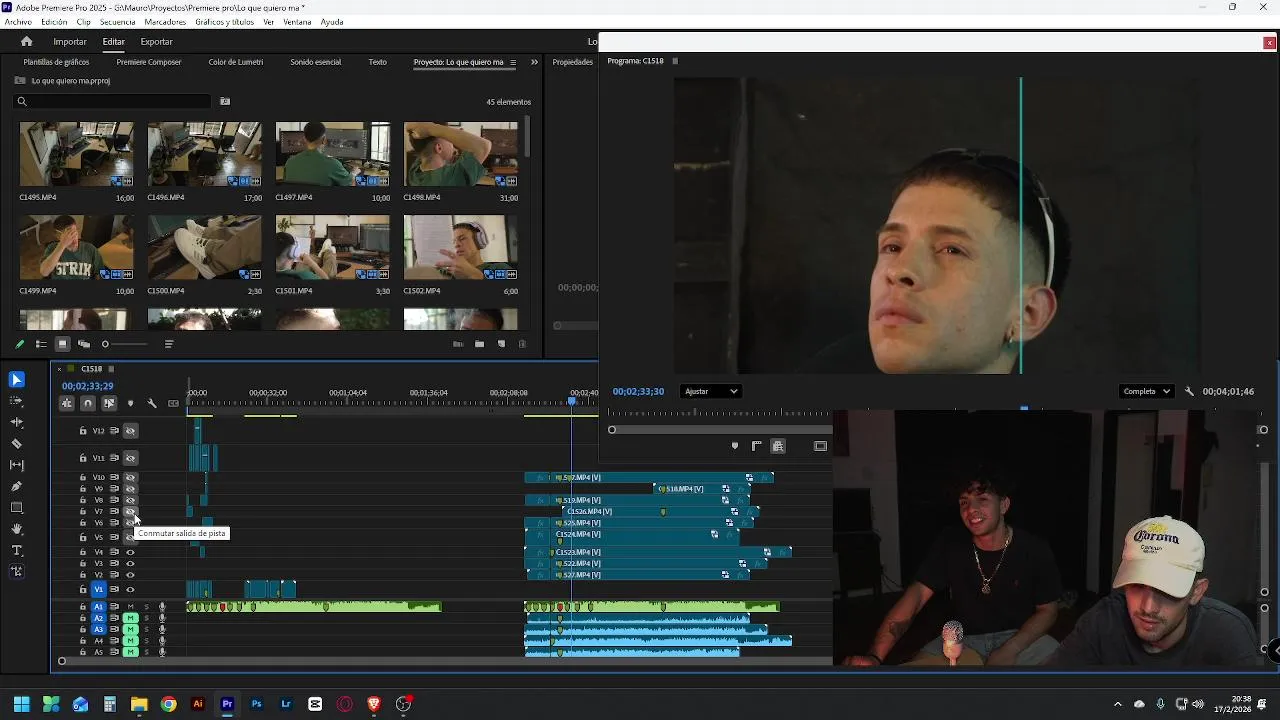The image size is (1280, 720).
Task: Switch to the Color de Lumetri tab
Action: point(236,62)
